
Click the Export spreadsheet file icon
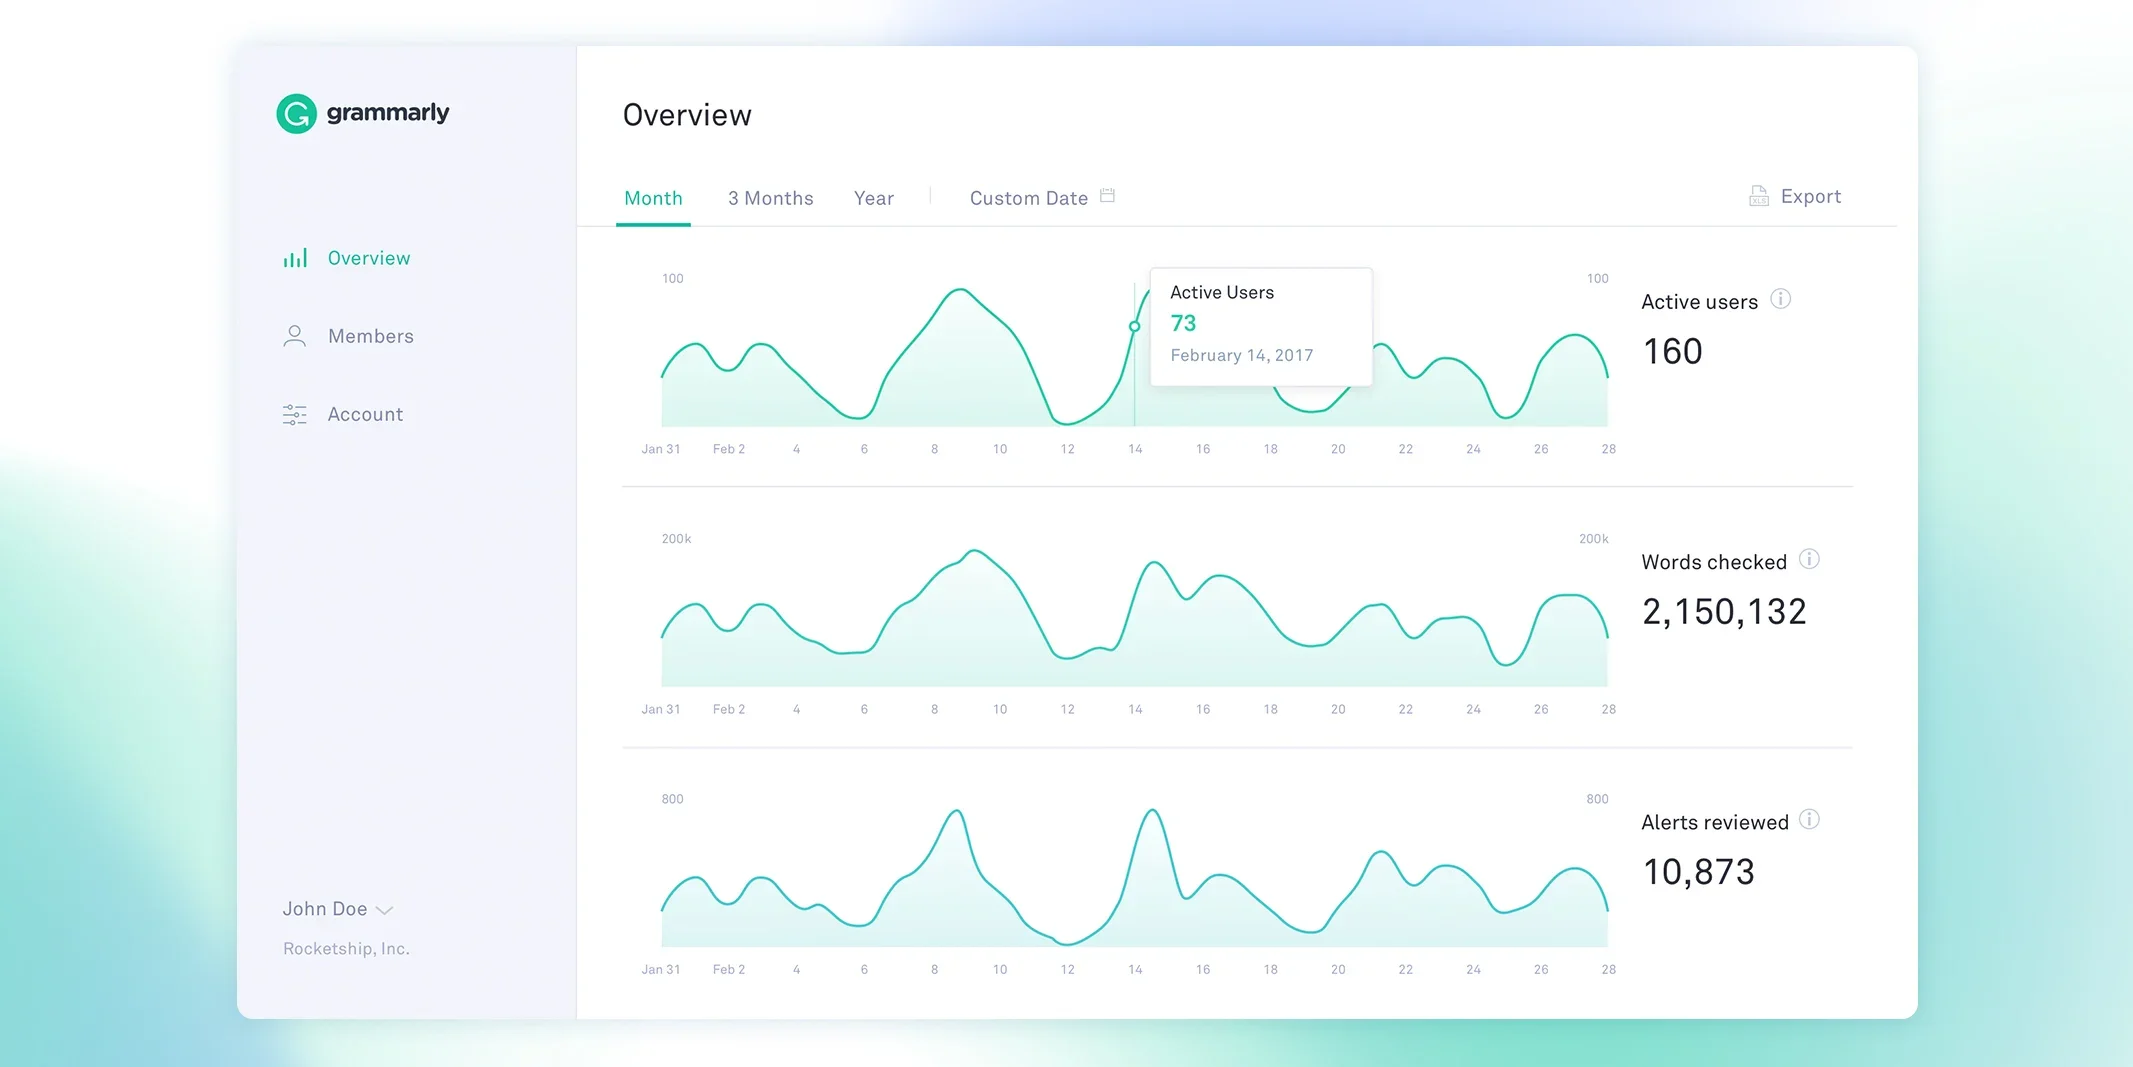click(1758, 196)
